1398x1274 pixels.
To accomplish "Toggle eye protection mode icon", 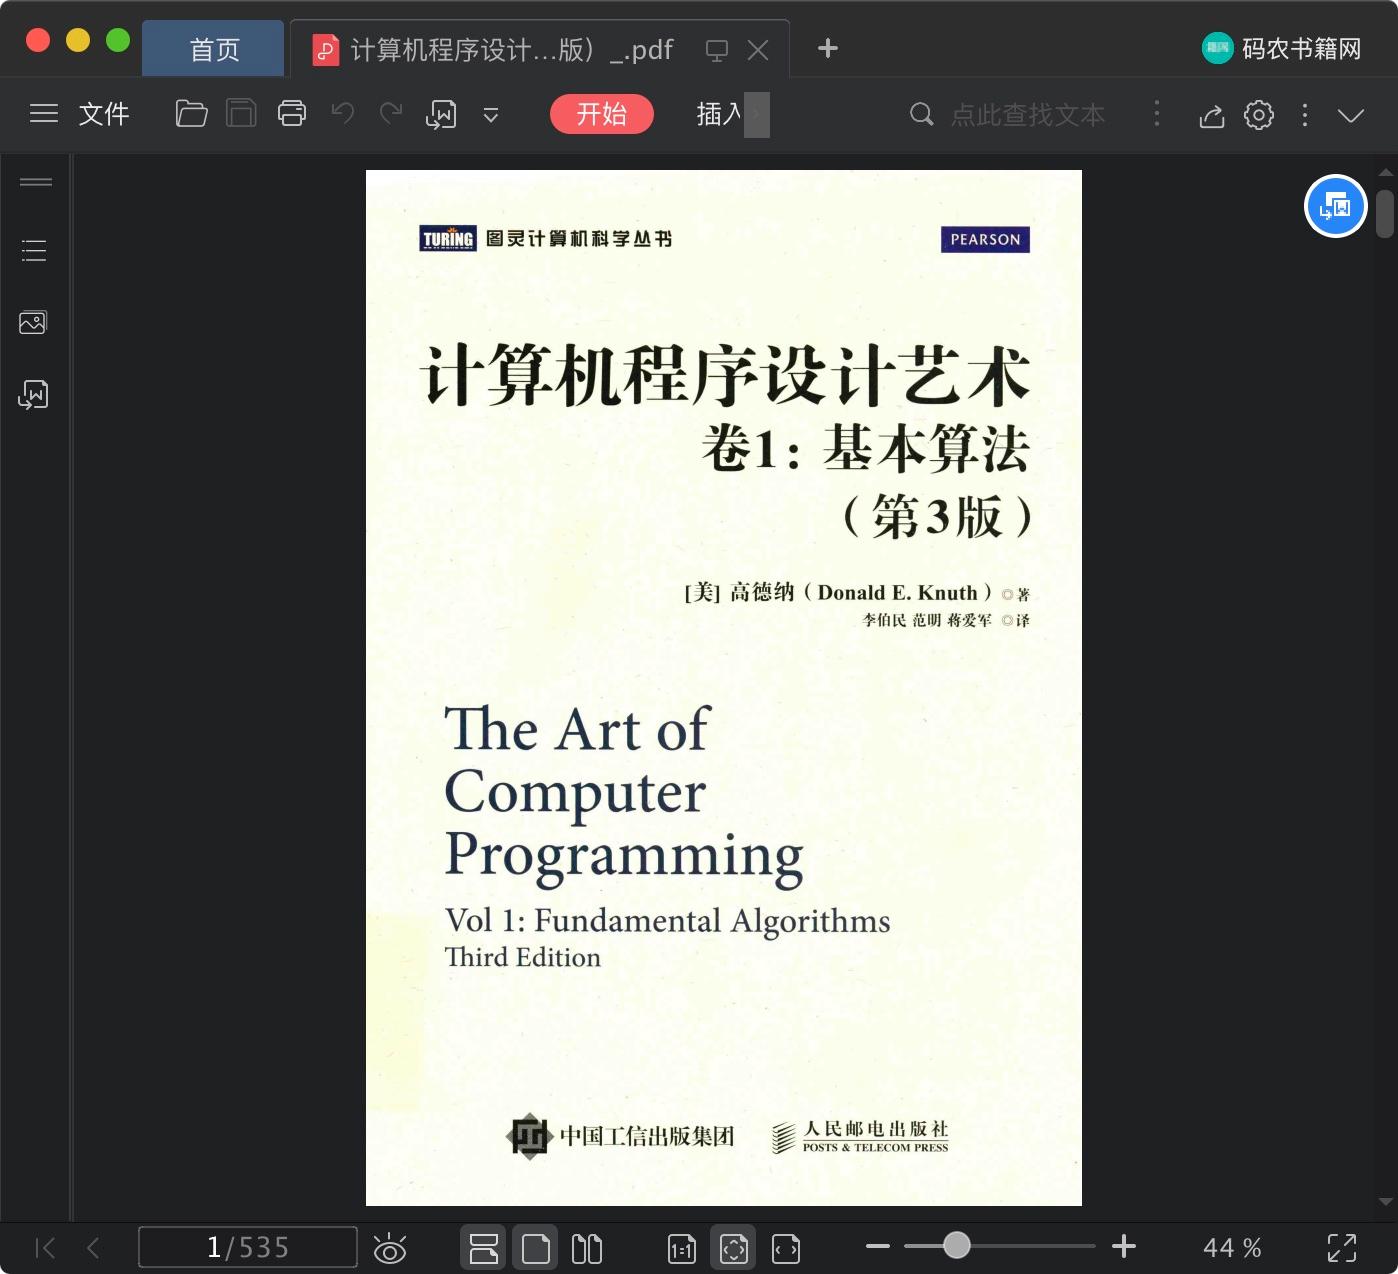I will click(x=390, y=1248).
